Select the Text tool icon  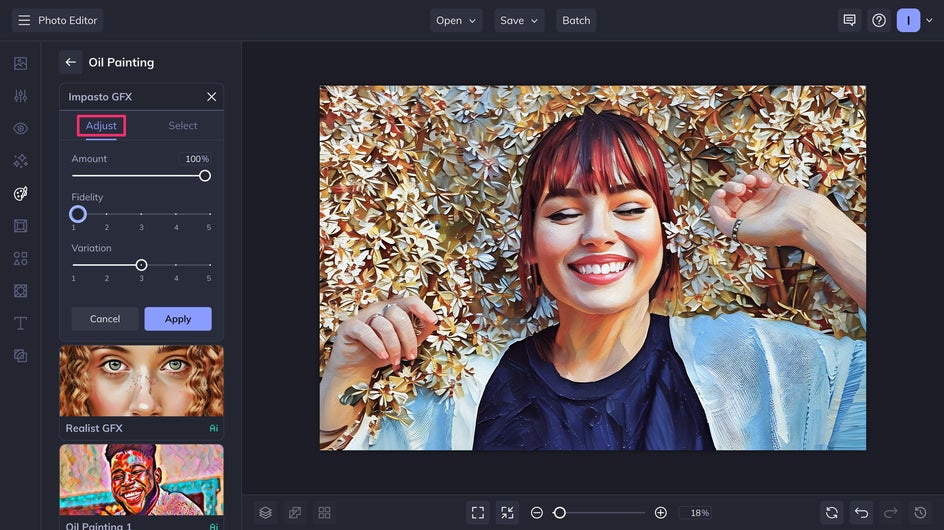20,323
